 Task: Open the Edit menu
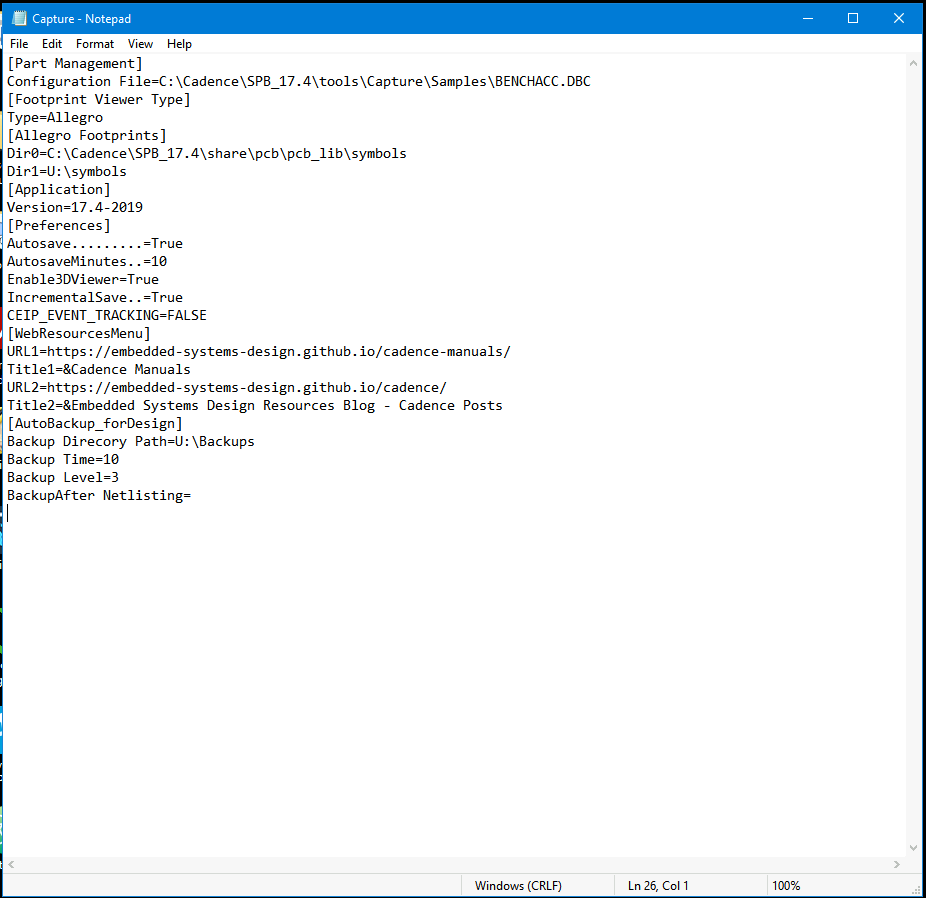click(x=52, y=44)
